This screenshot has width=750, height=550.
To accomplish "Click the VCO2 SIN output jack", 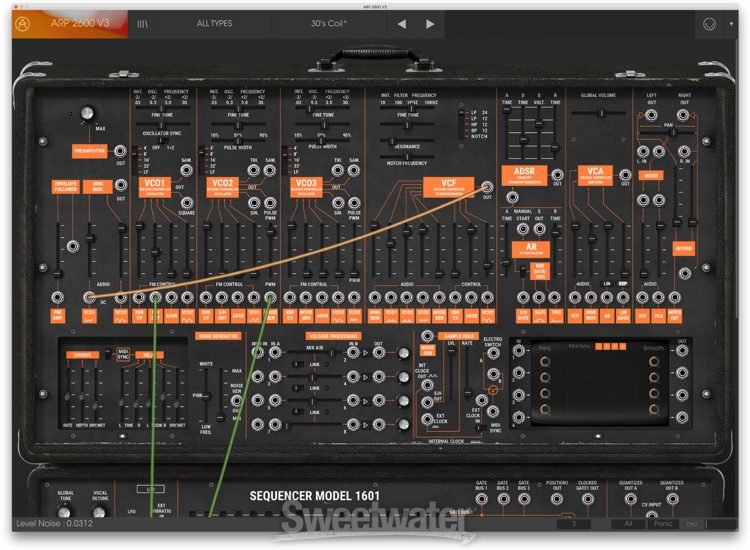I will coord(254,202).
